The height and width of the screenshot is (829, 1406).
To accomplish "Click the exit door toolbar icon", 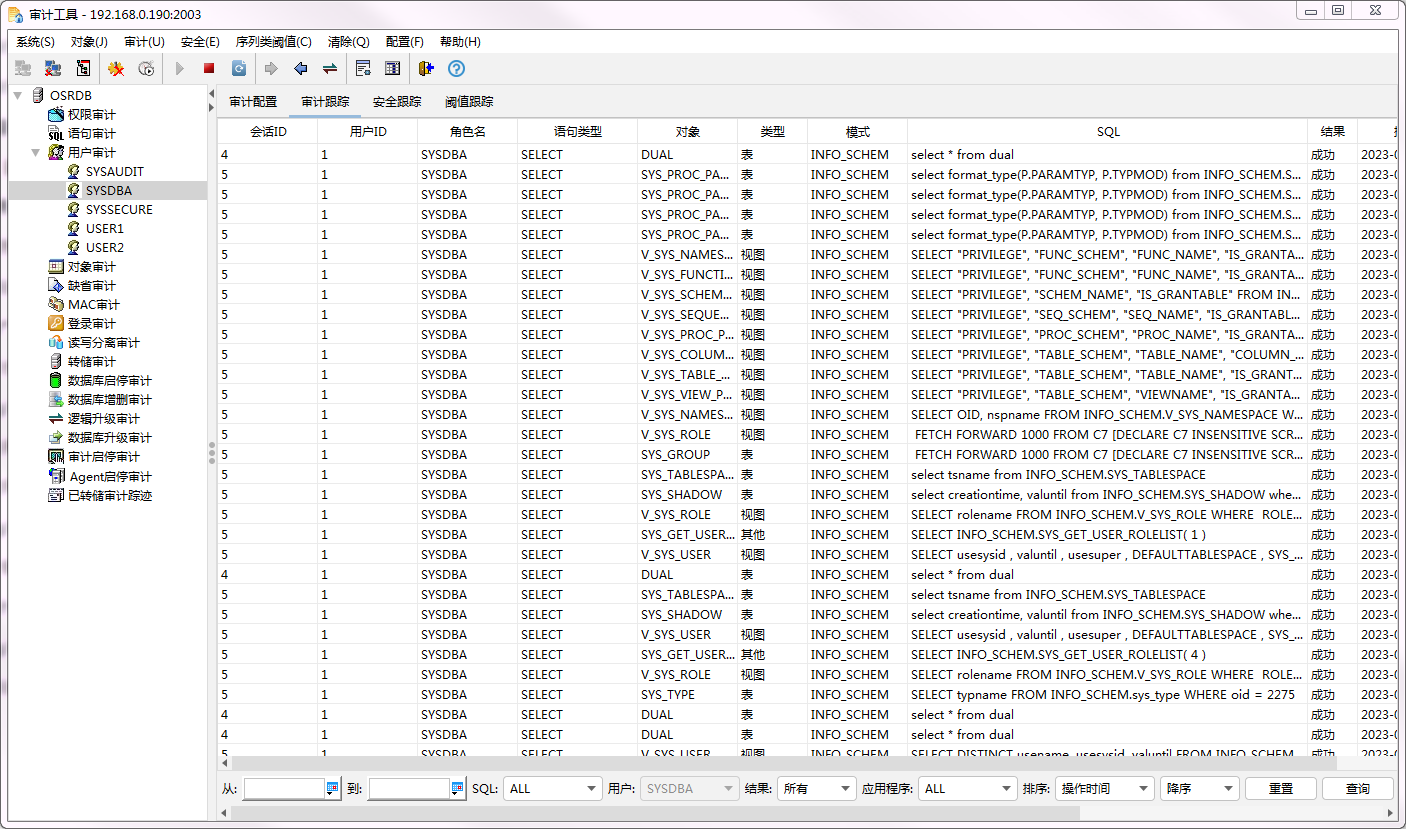I will tap(426, 68).
